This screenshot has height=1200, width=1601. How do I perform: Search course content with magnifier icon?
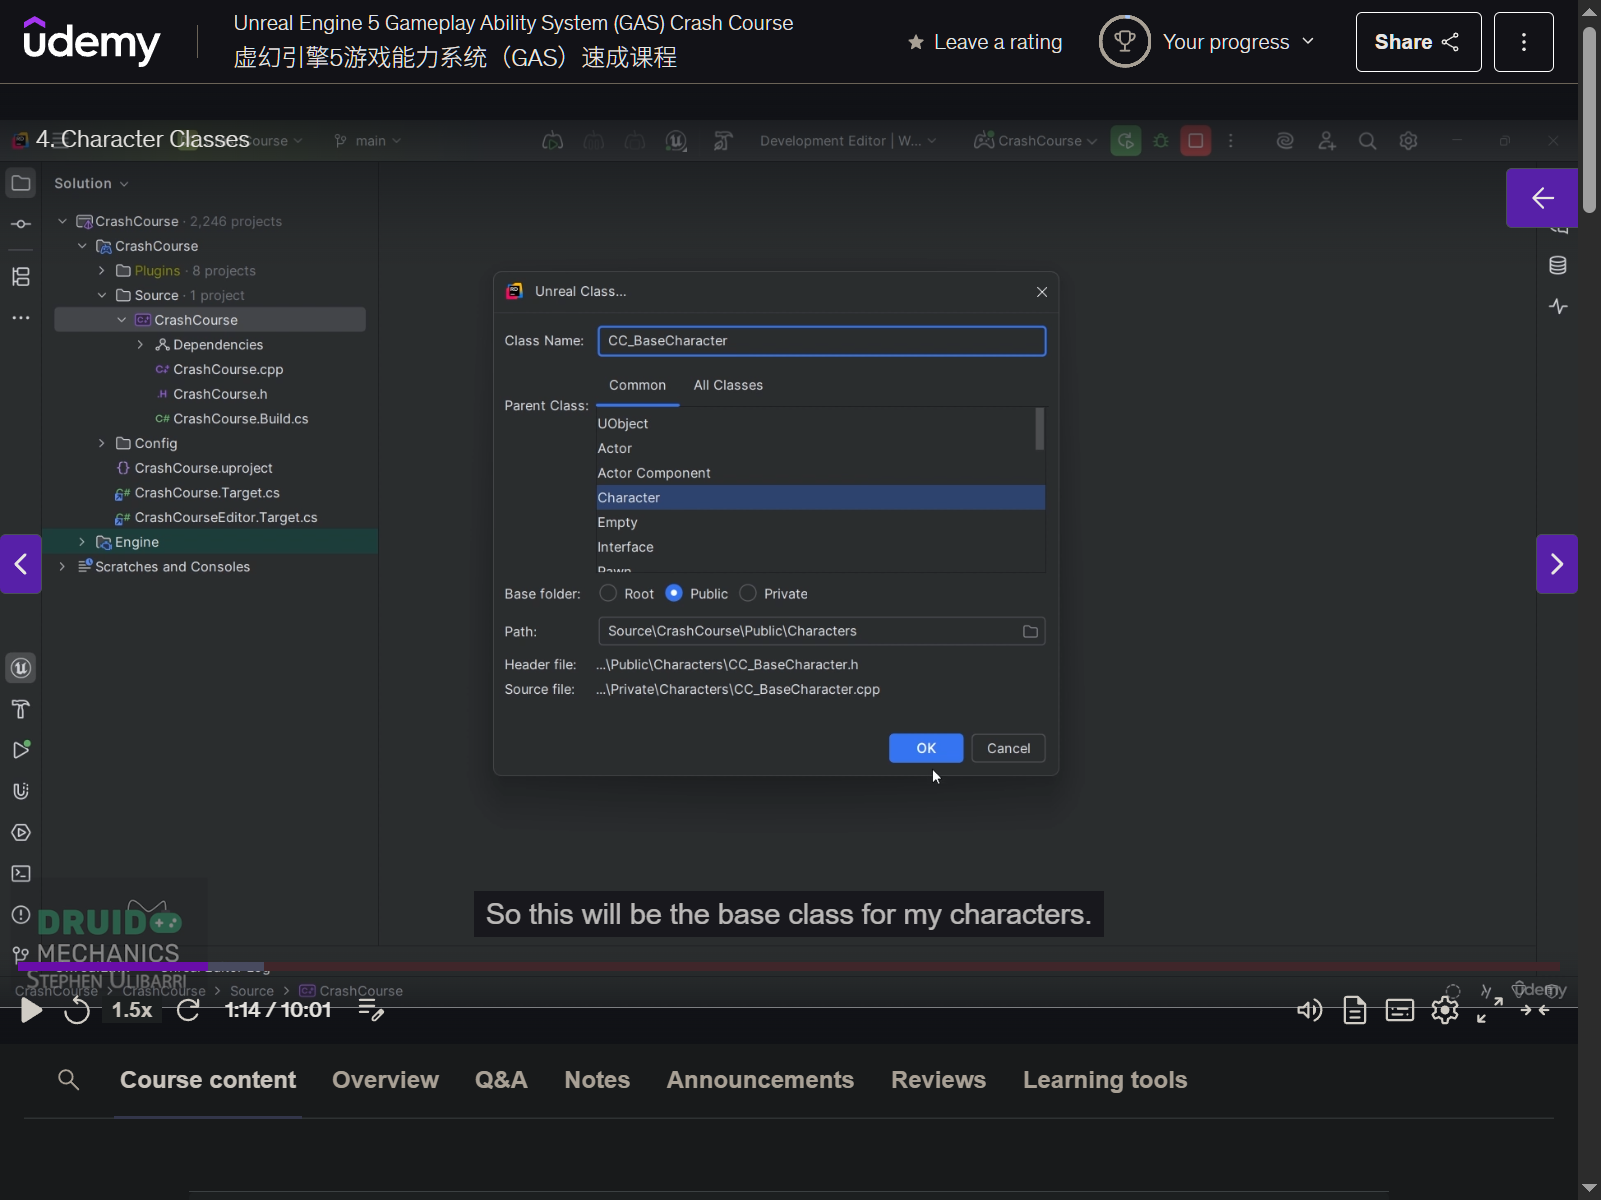[69, 1080]
